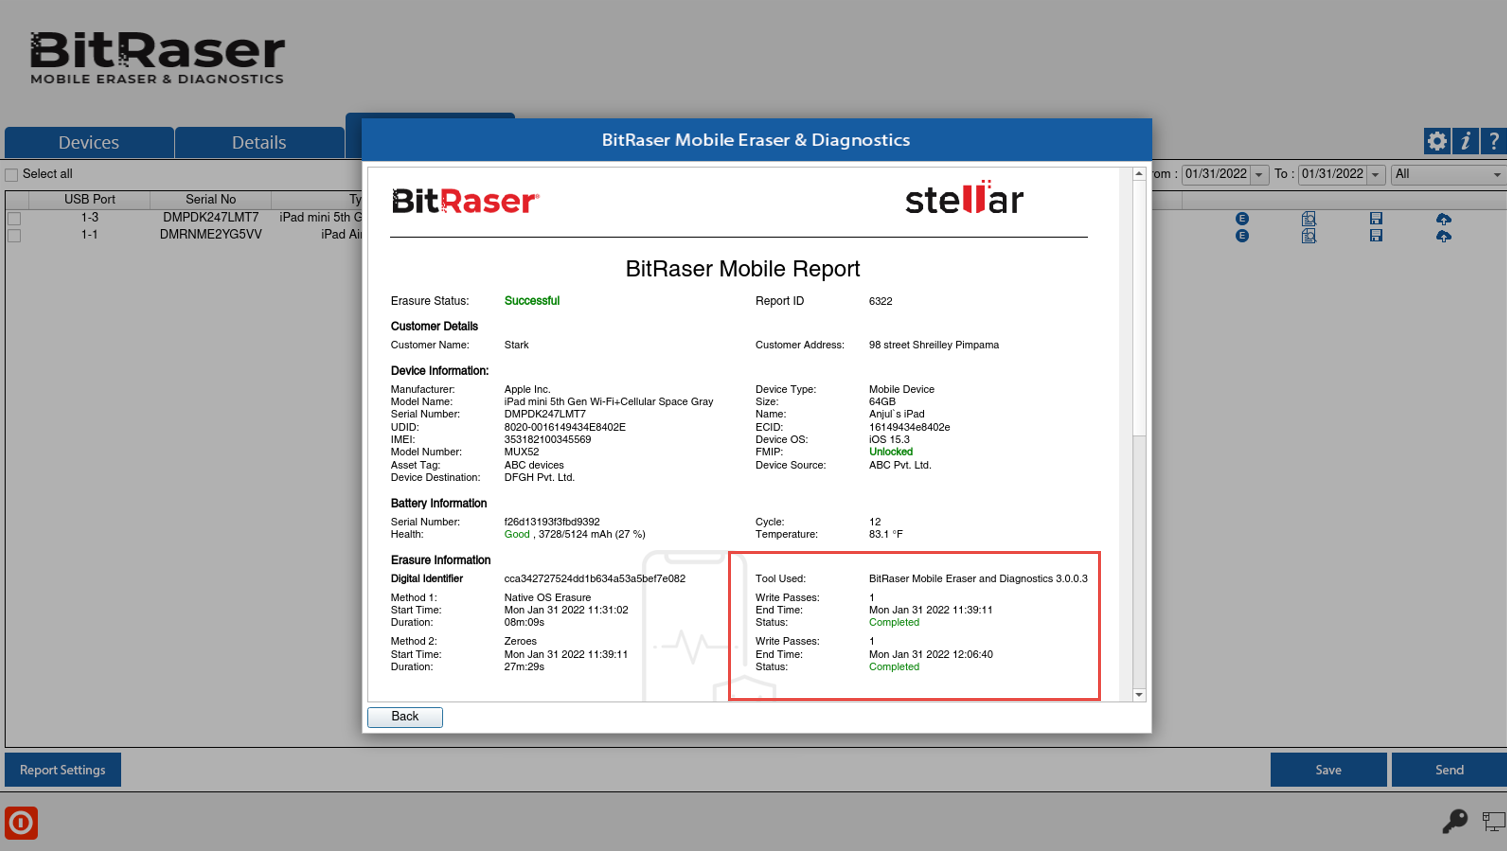Screen dimensions: 1507x851
Task: Click the E erasure icon for DMPDK247LMT7 row
Action: point(1242,218)
